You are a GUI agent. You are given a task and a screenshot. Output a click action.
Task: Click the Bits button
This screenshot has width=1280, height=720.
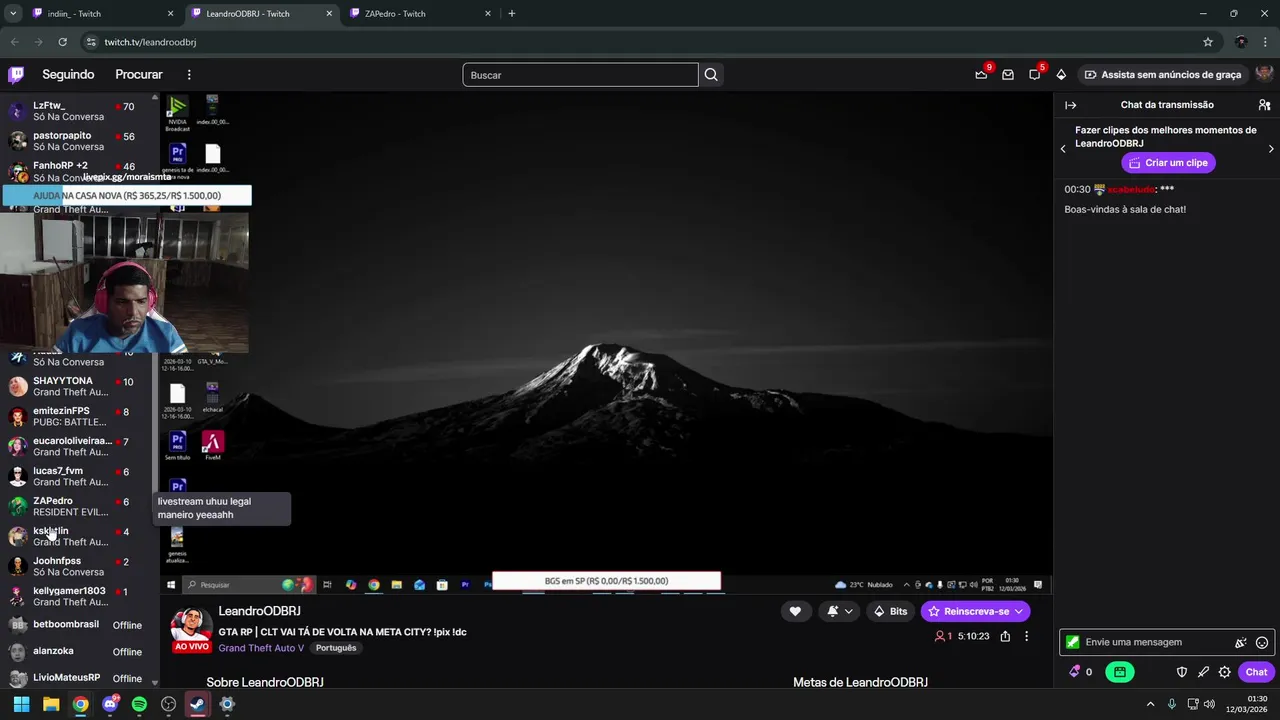(890, 611)
